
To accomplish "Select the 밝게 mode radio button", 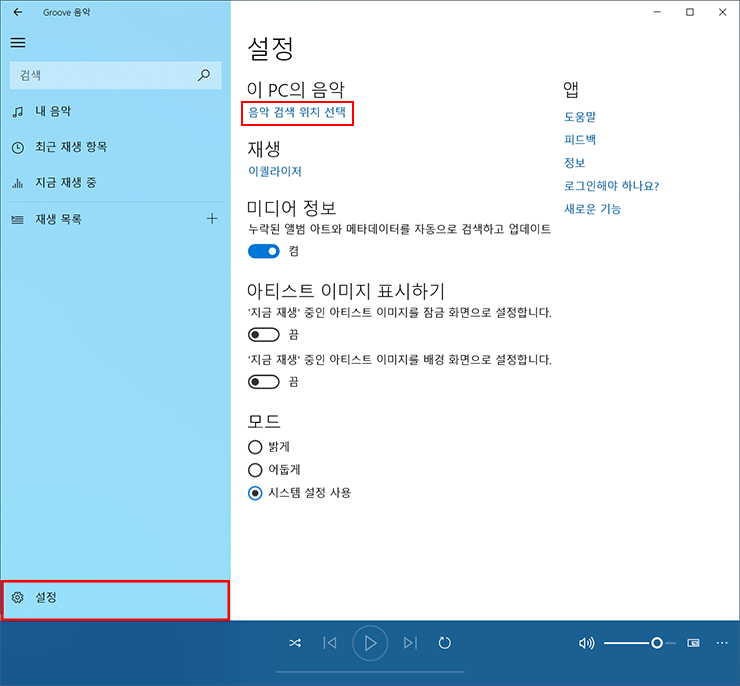I will tap(255, 447).
